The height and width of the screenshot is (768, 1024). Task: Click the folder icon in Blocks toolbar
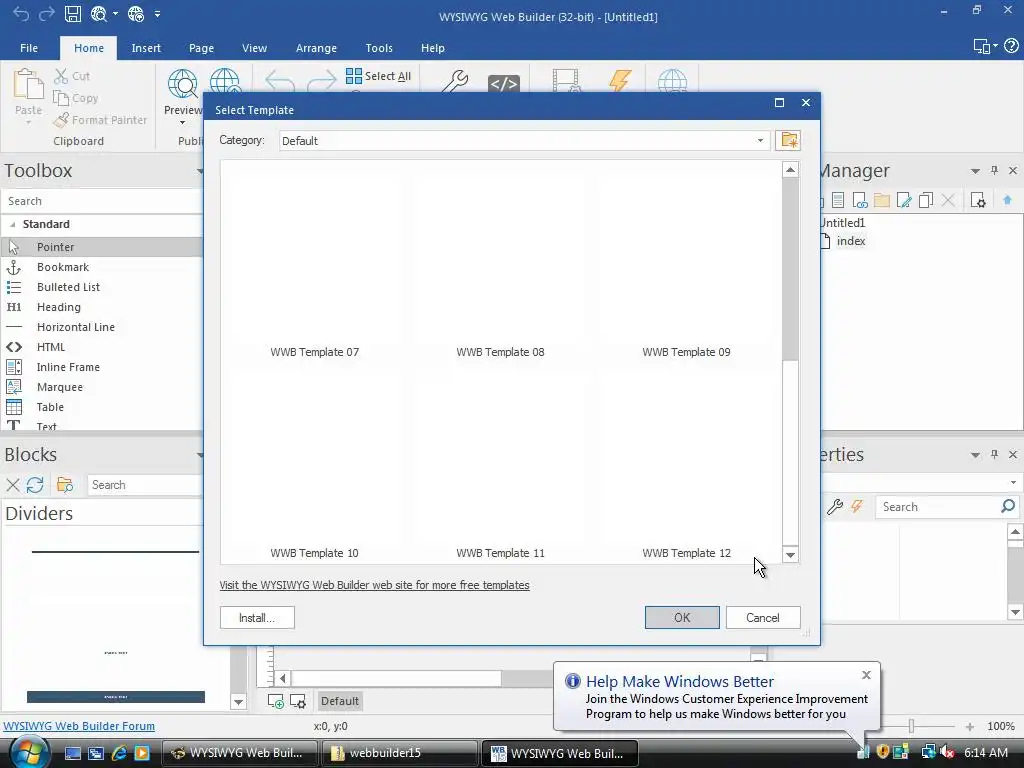click(65, 485)
